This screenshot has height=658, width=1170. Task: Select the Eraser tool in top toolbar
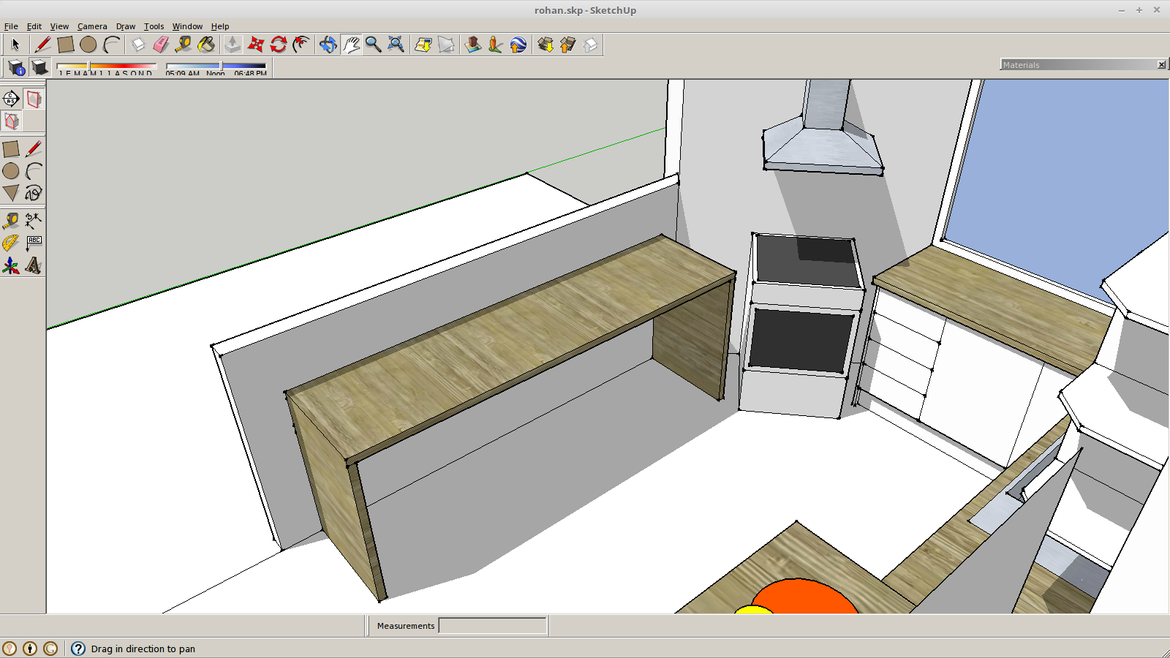point(161,45)
